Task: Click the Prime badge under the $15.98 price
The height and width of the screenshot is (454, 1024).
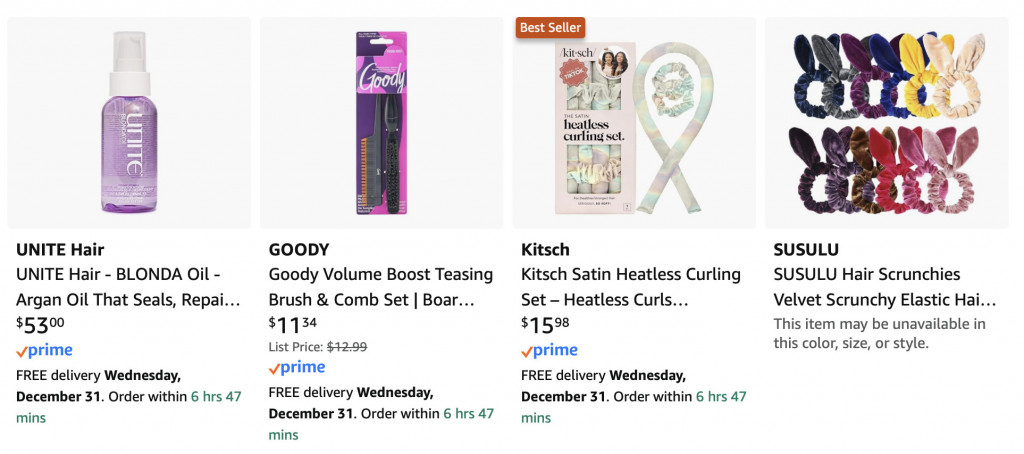Action: click(549, 351)
